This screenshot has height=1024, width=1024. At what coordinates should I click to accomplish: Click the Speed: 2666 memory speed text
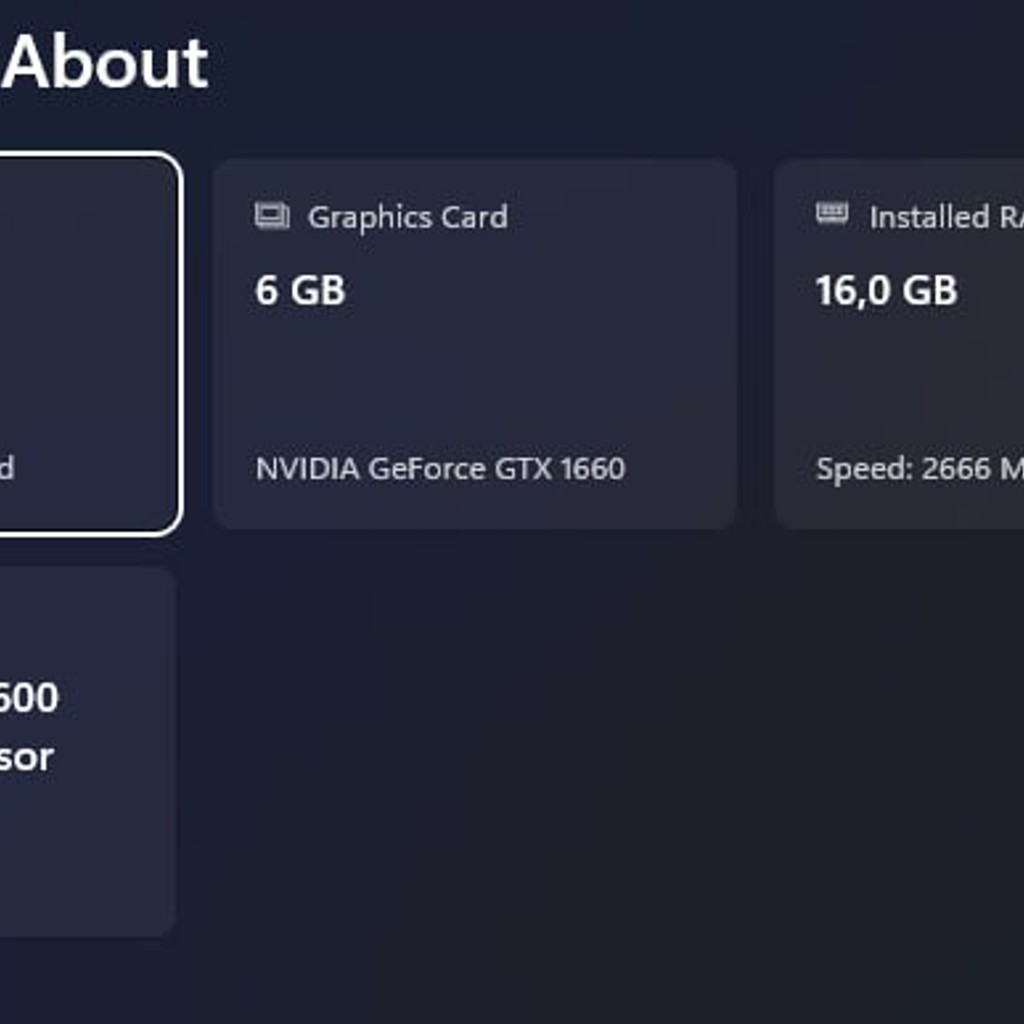point(904,469)
